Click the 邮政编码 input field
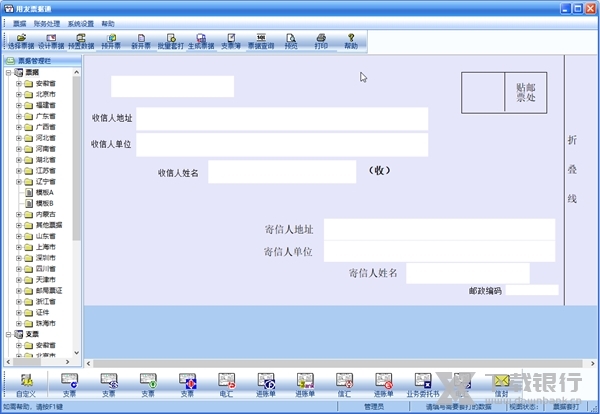The width and height of the screenshot is (600, 414). point(532,290)
